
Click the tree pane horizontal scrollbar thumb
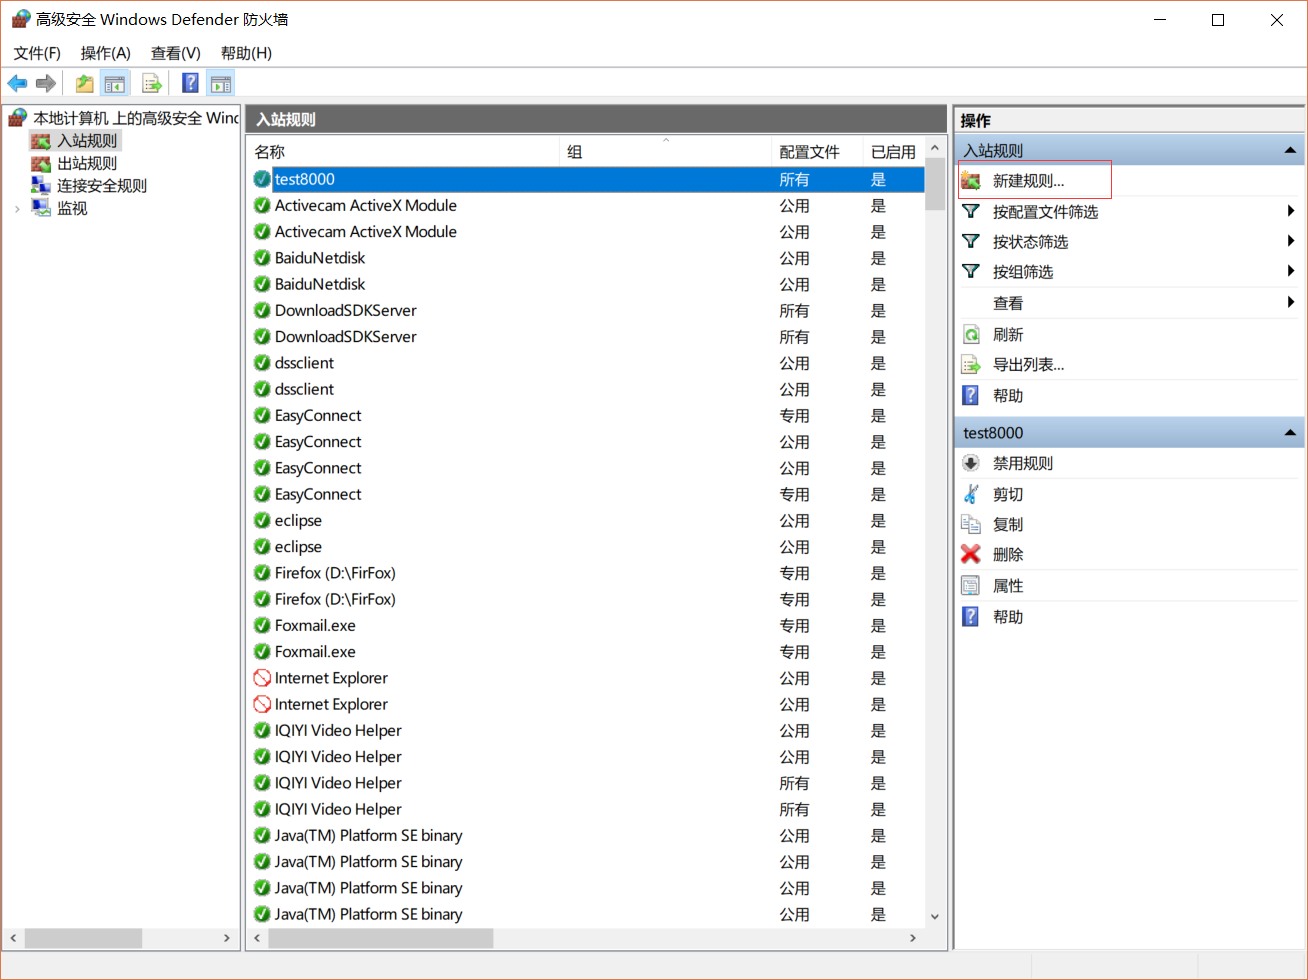[83, 938]
